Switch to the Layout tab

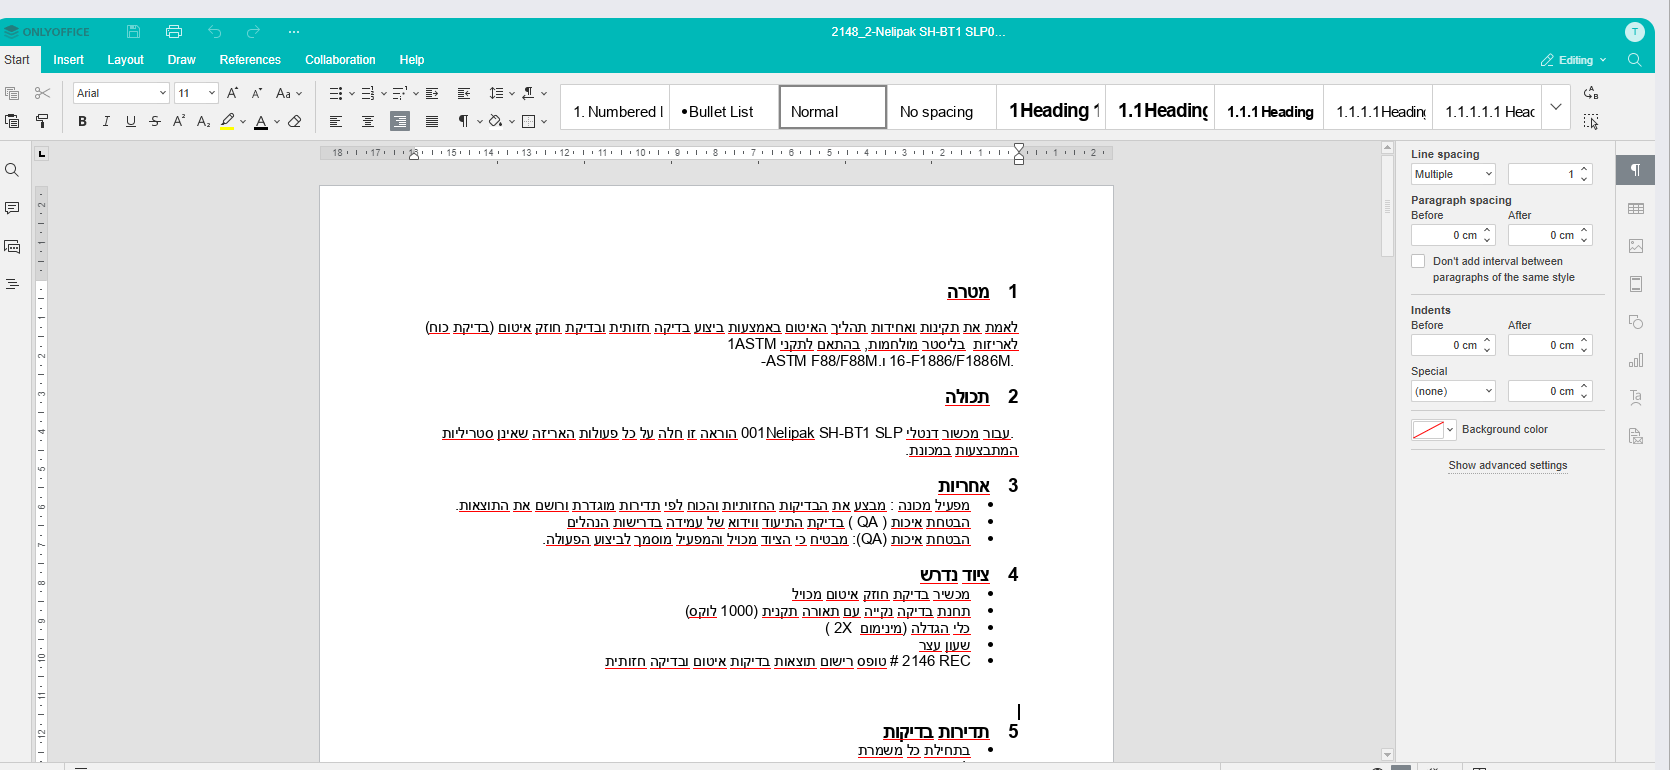coord(125,60)
